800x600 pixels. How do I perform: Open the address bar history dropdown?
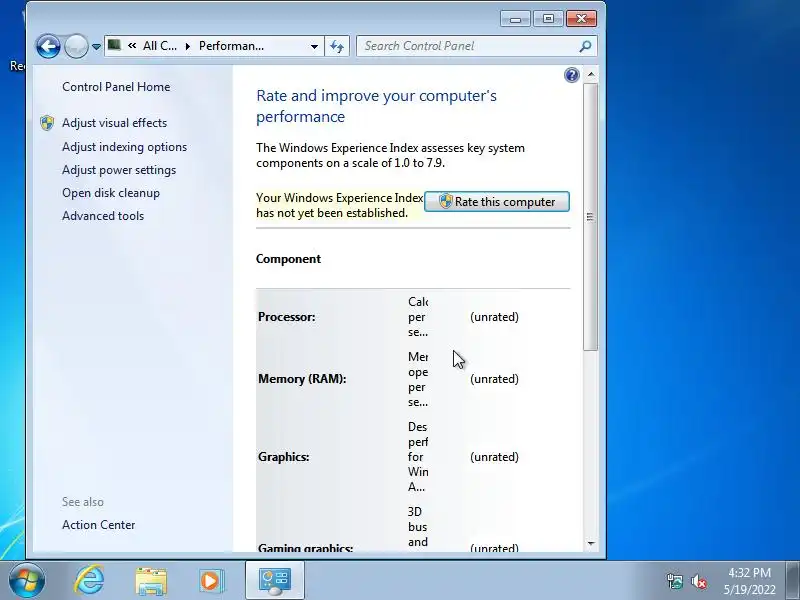pyautogui.click(x=314, y=46)
